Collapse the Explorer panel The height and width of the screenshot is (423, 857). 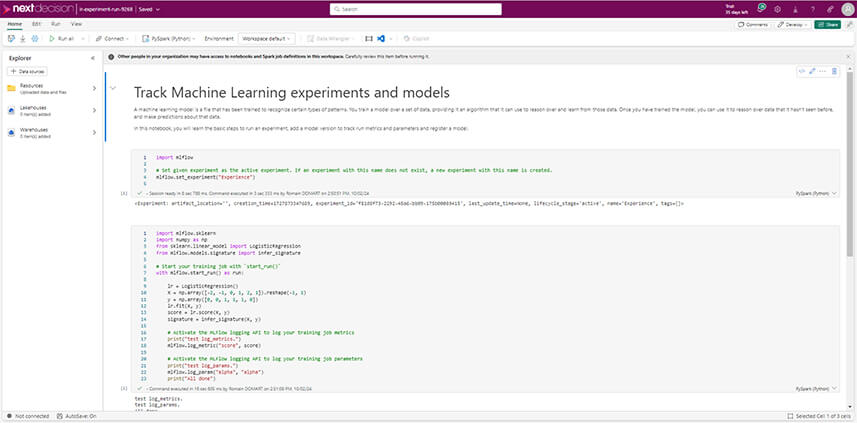(x=93, y=57)
